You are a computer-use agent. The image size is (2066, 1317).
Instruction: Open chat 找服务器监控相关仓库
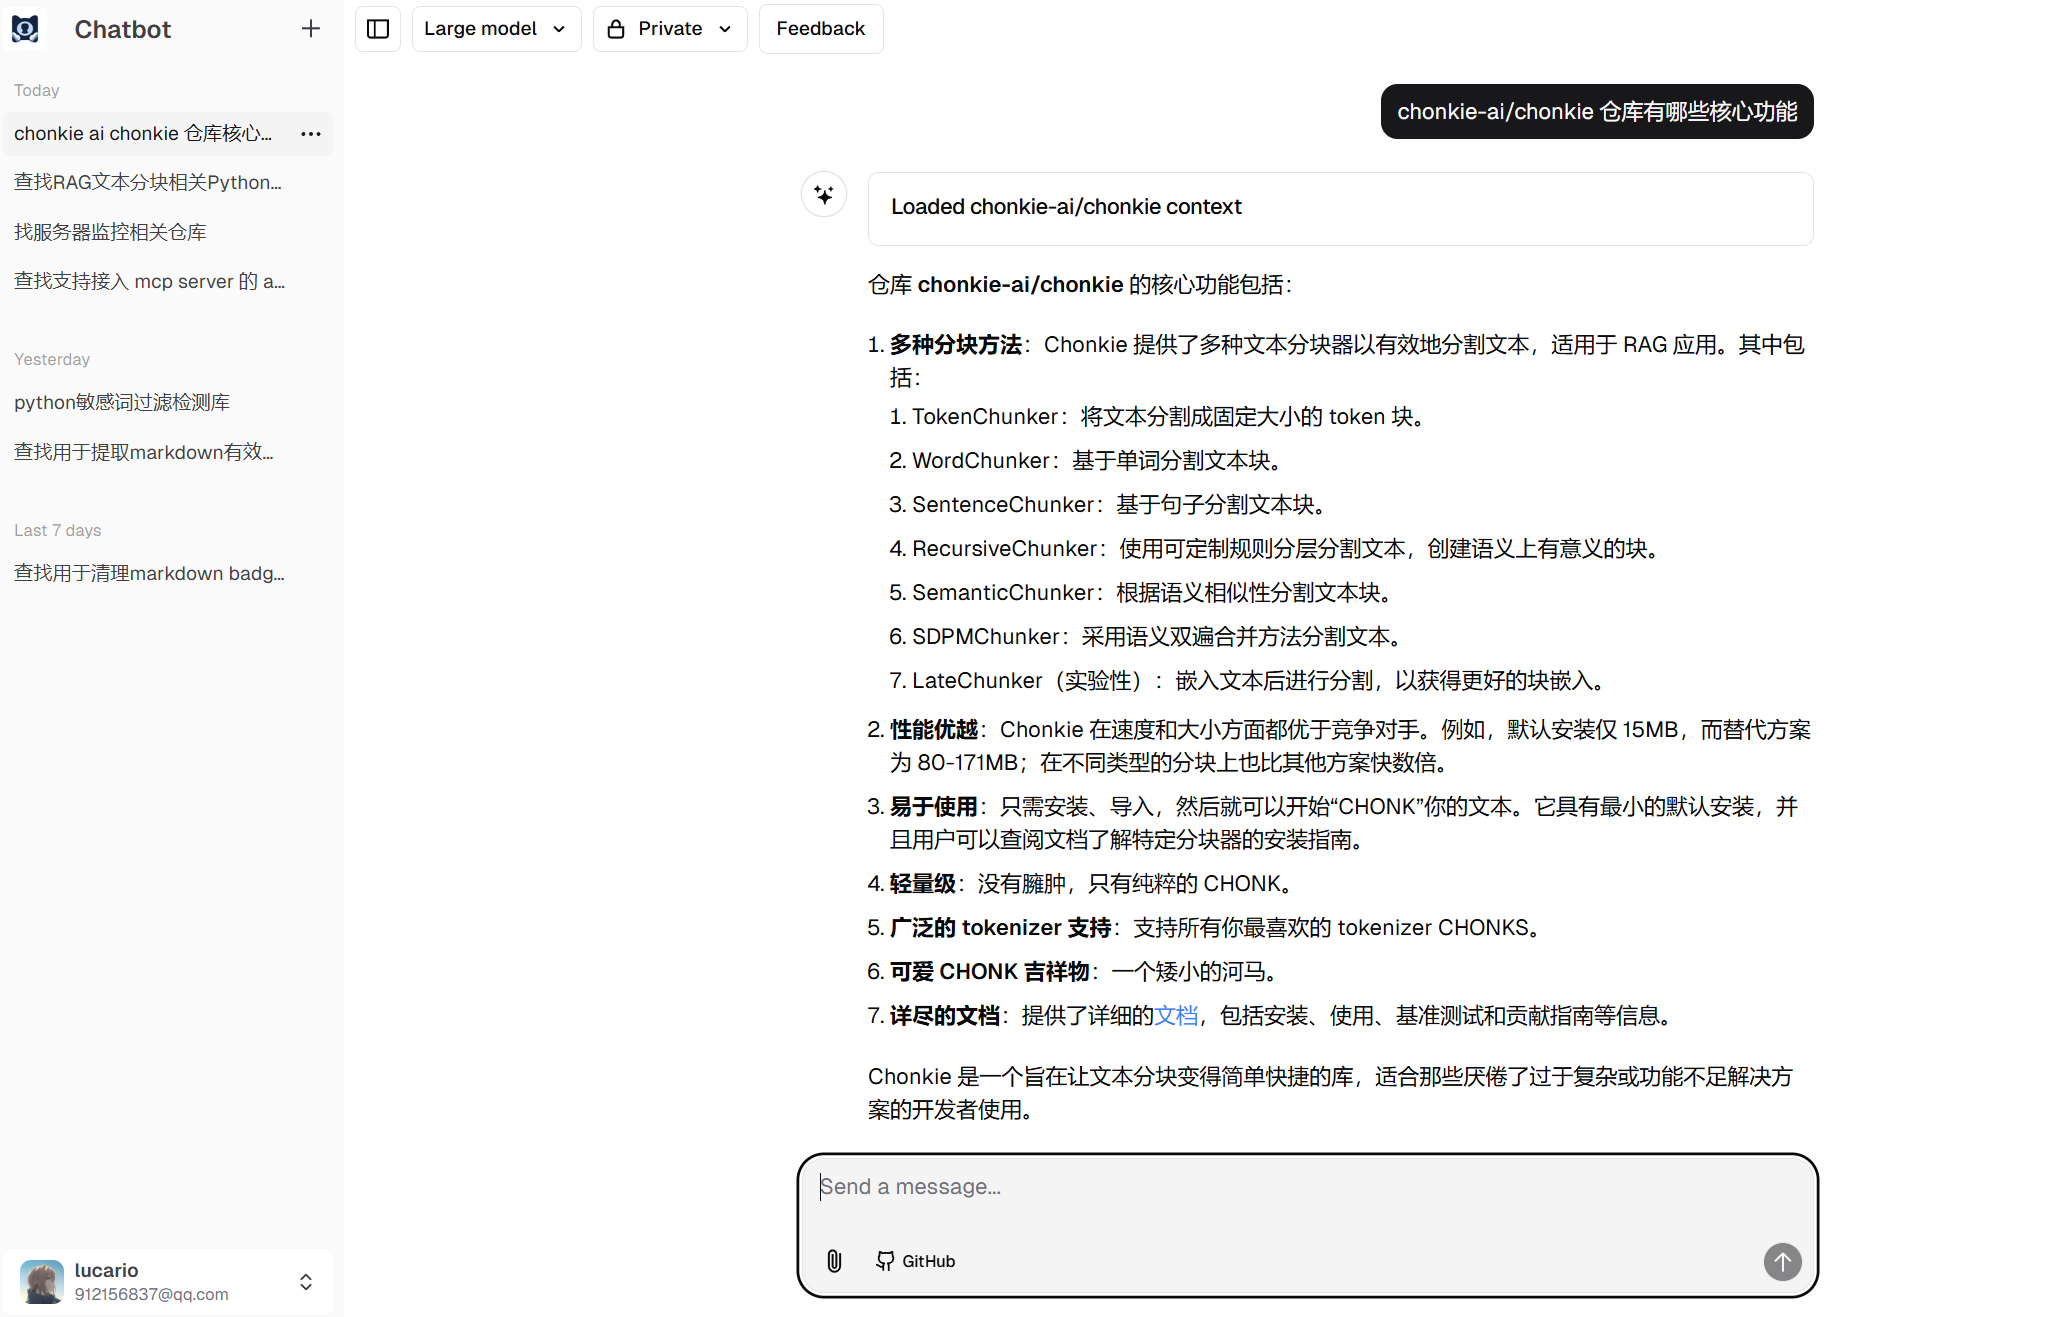(x=168, y=232)
